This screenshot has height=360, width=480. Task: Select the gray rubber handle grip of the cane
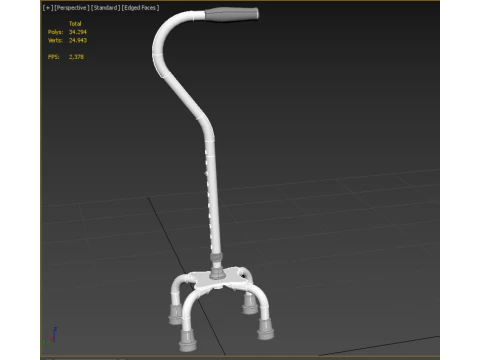coord(231,15)
